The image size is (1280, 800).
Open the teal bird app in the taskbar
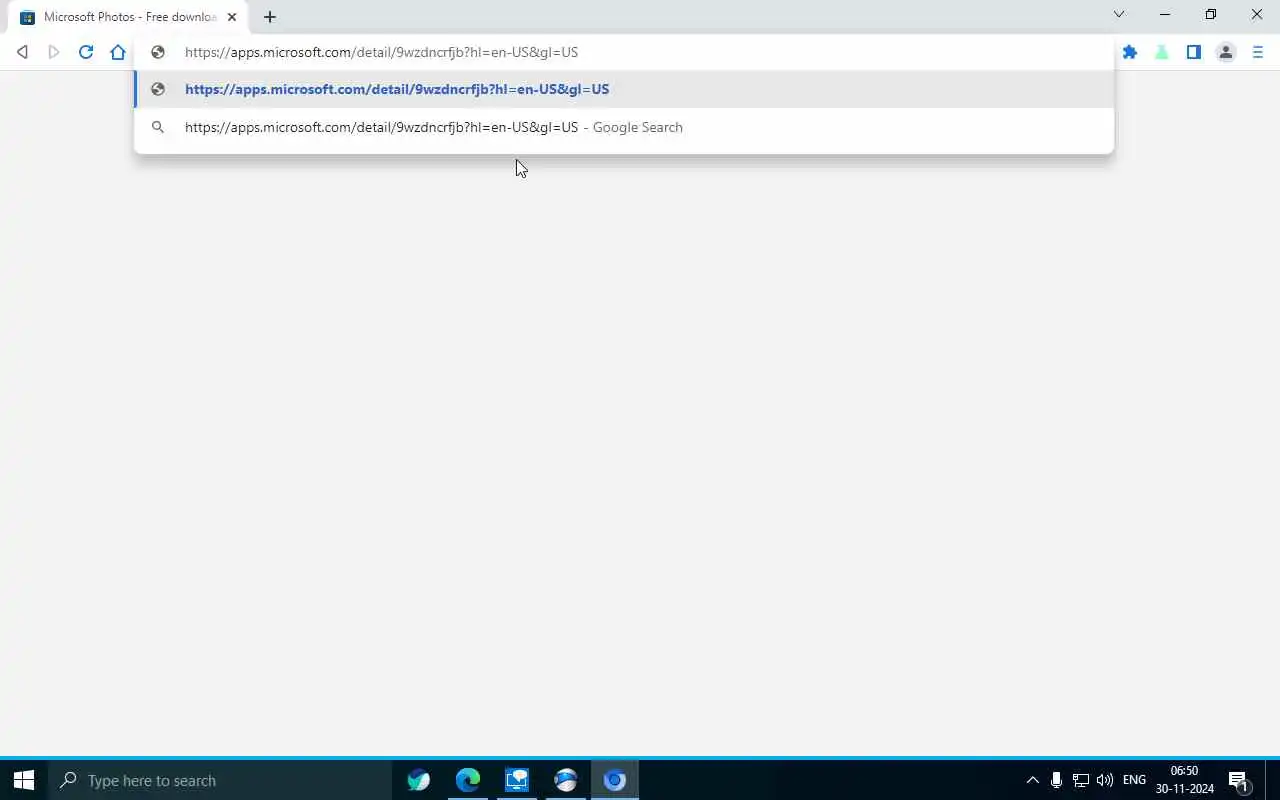pos(419,780)
